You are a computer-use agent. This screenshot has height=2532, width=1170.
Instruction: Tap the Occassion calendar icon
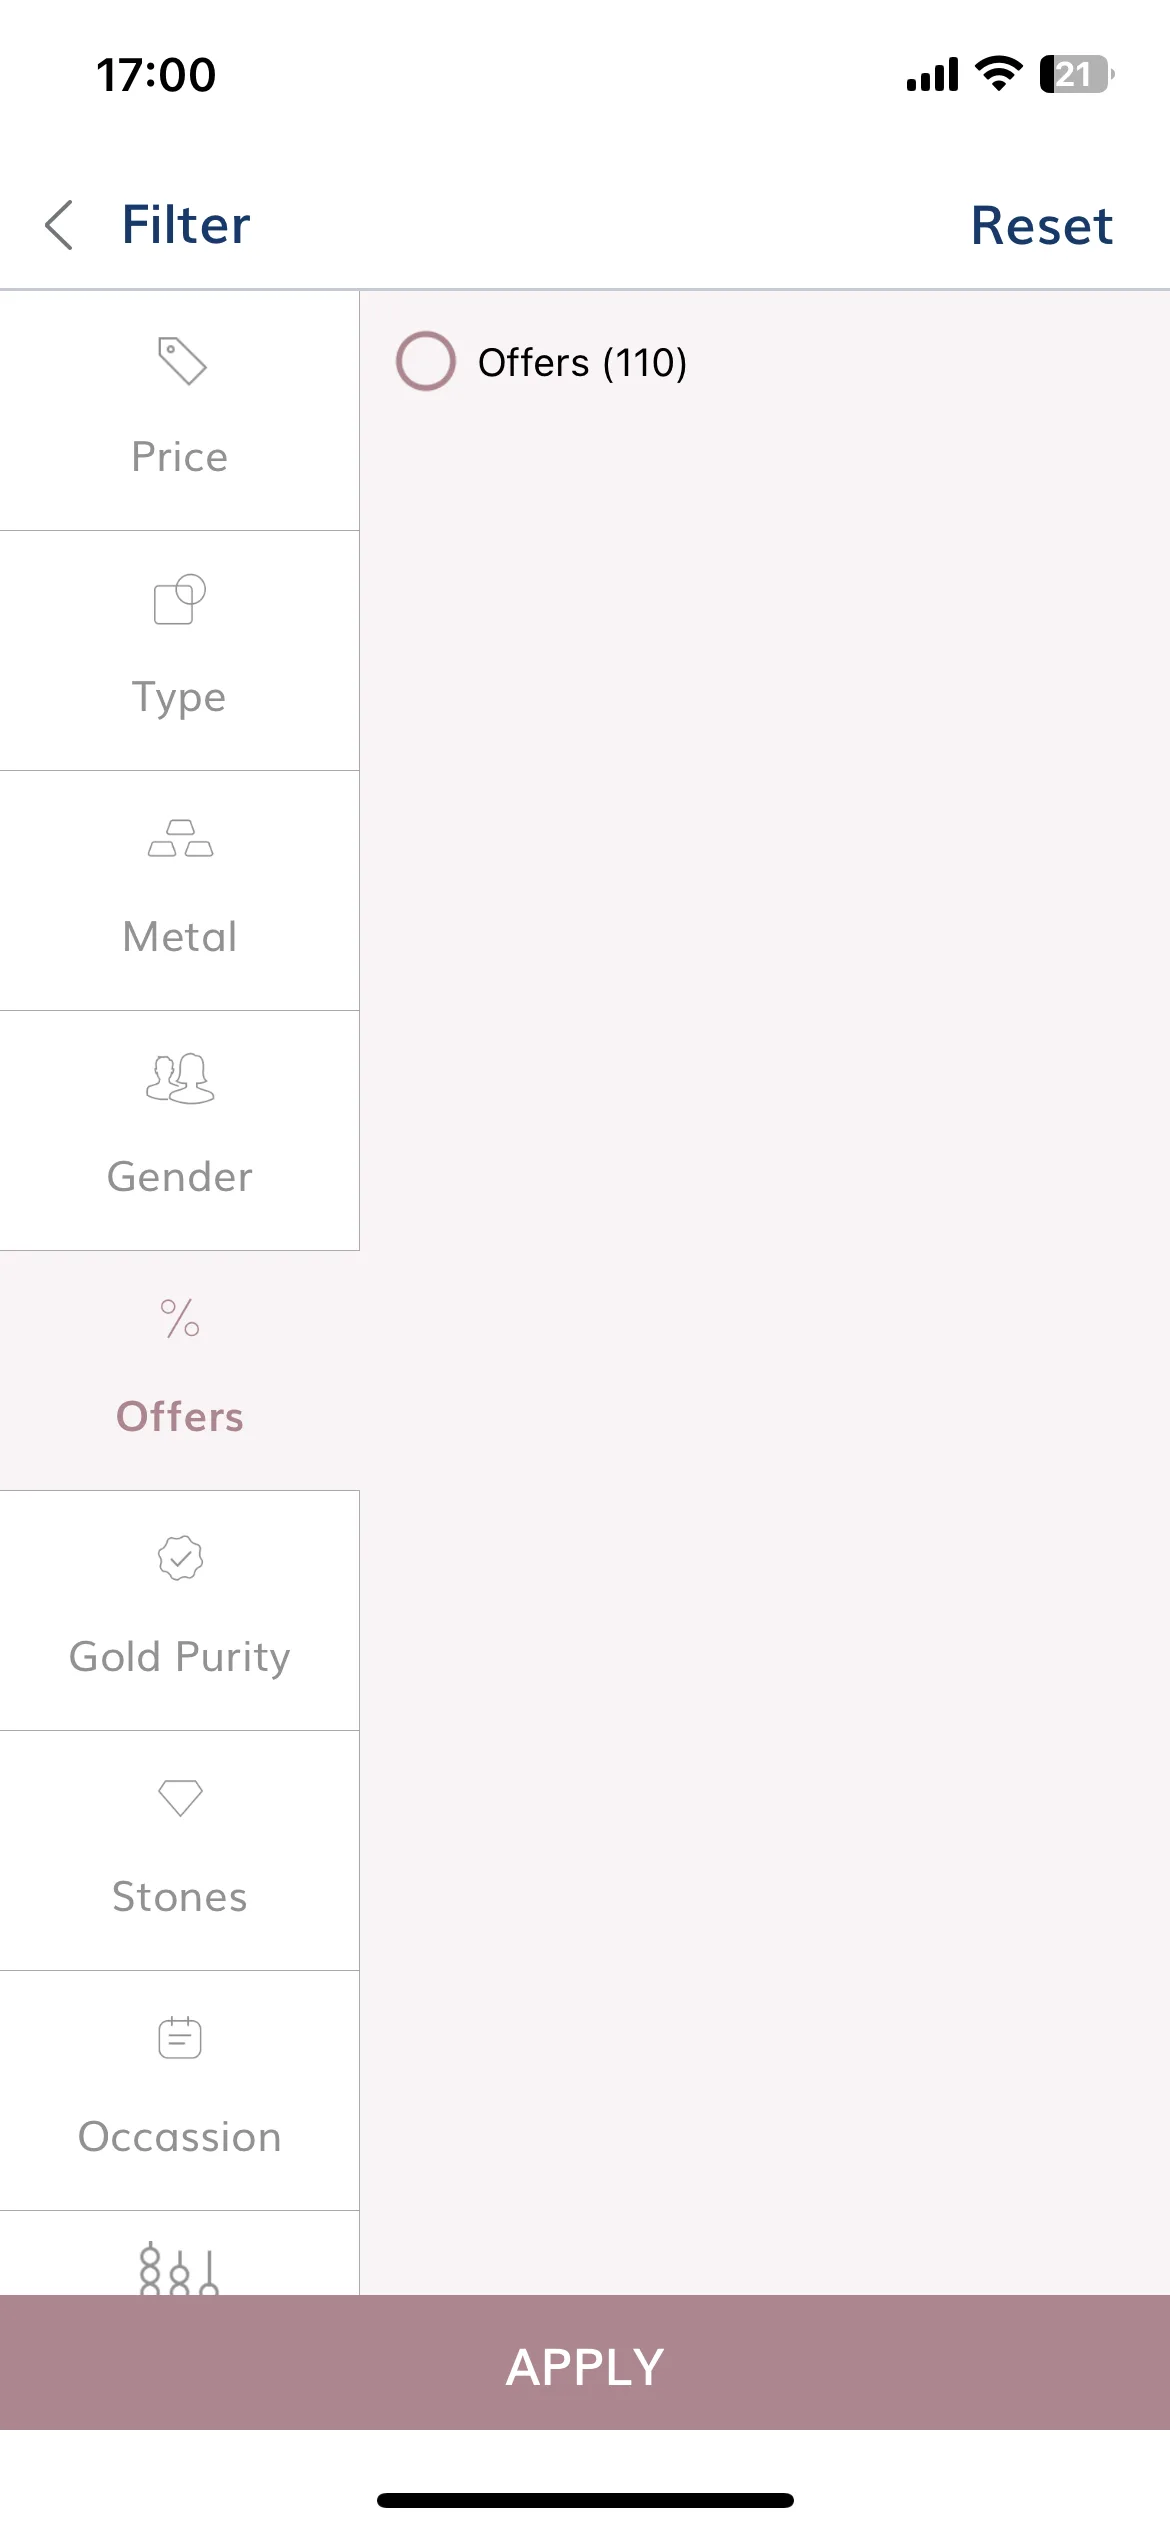(x=180, y=2037)
